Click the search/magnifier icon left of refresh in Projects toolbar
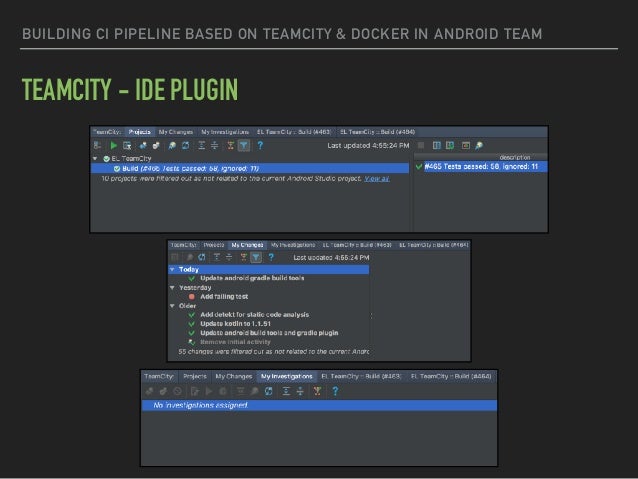Screen dimensions: 638x479 [172, 145]
